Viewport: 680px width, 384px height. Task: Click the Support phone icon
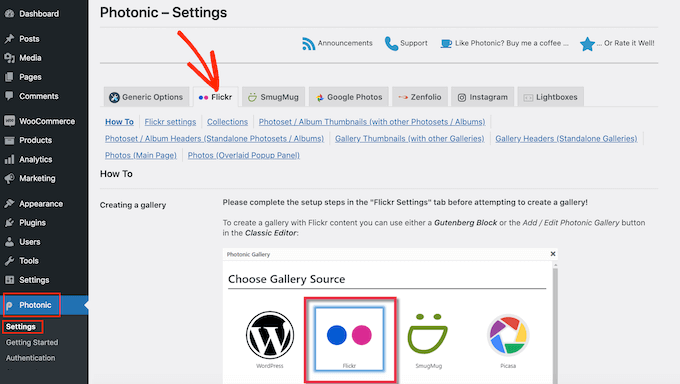(x=391, y=43)
